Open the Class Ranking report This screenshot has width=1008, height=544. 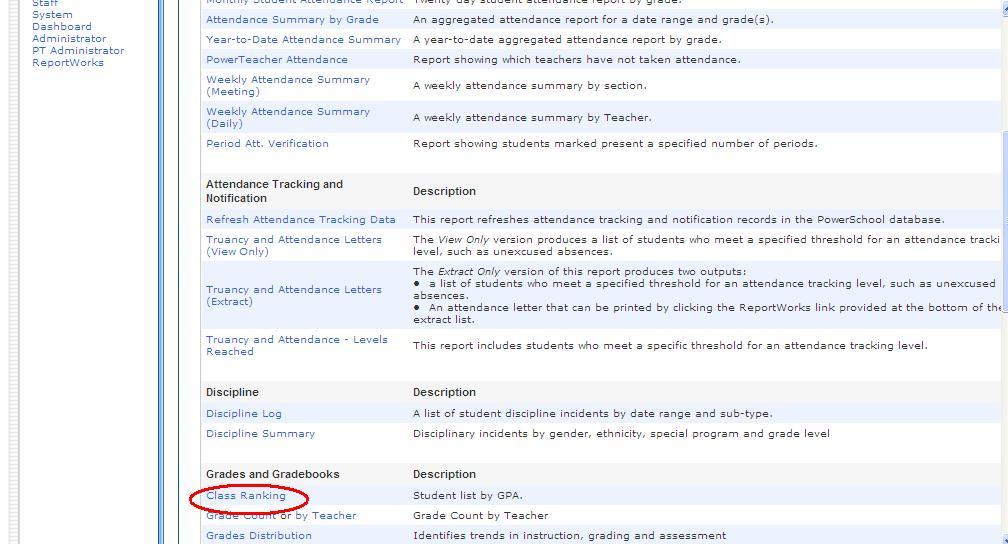pos(246,496)
